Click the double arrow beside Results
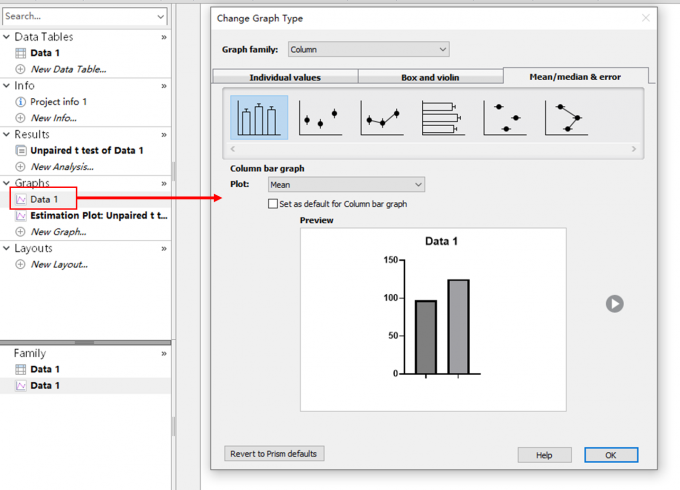The image size is (680, 490). click(x=164, y=135)
